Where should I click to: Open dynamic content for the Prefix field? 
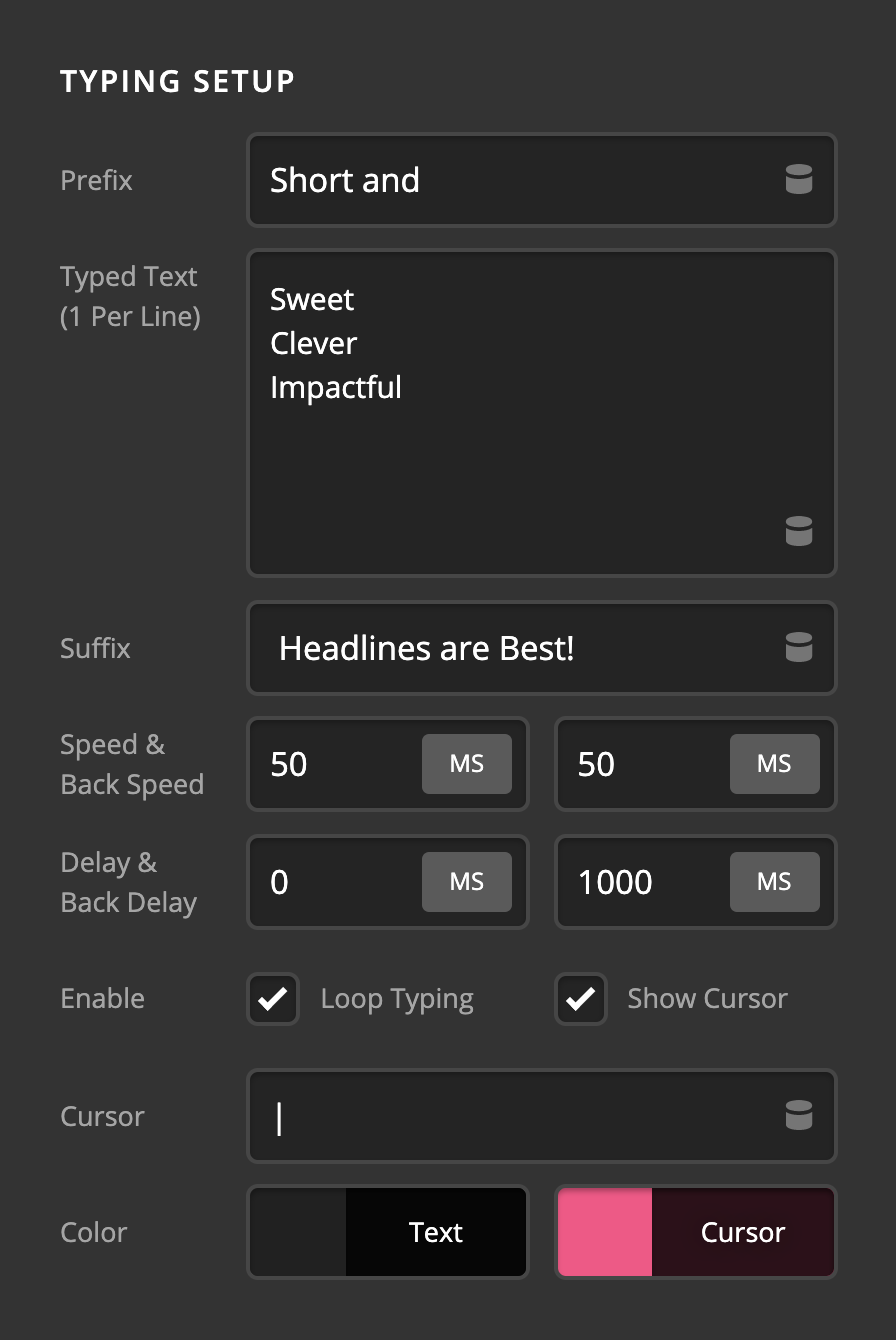pos(799,180)
